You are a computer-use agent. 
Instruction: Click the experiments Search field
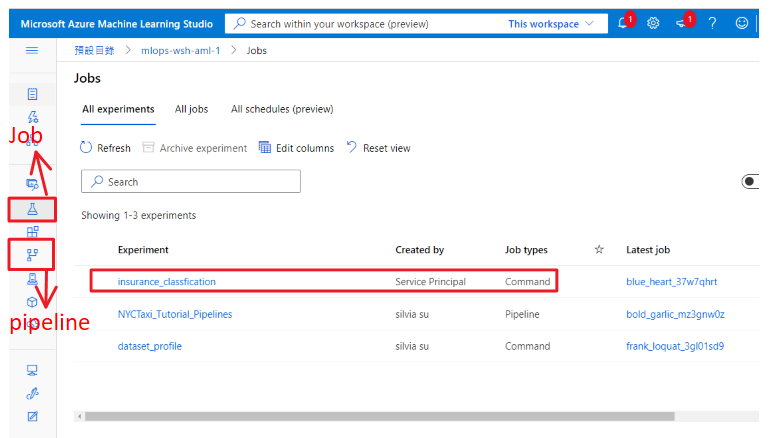(191, 182)
